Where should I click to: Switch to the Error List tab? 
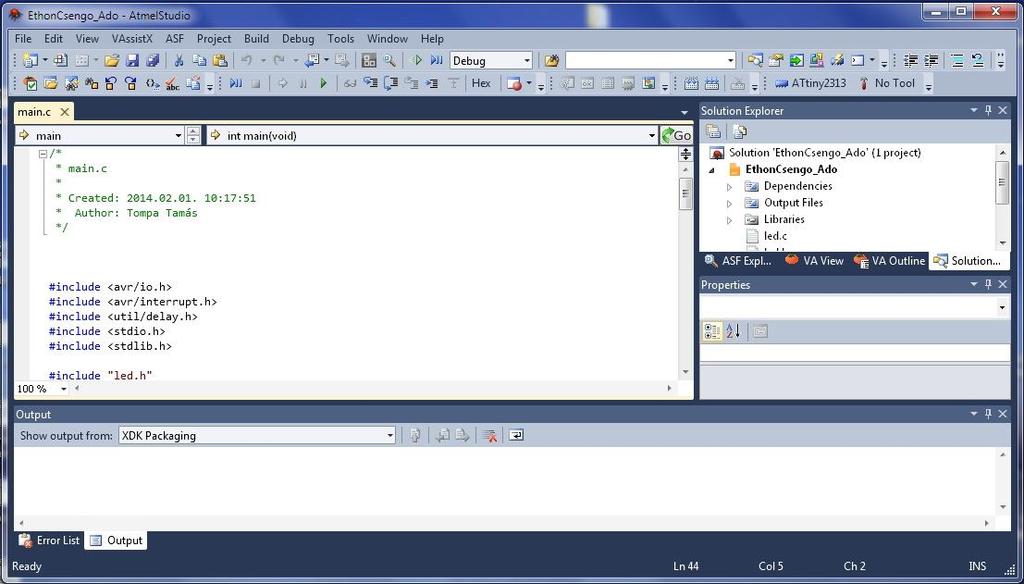[x=49, y=540]
